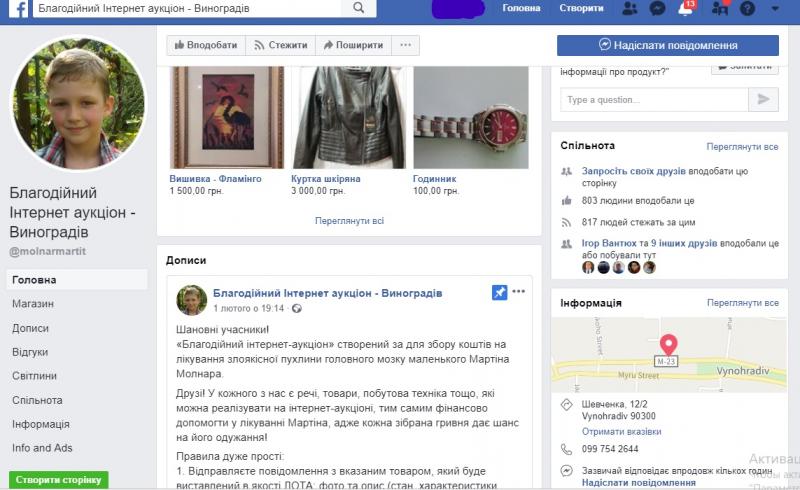Toggle the Вподобати like button
Viewport: 800px width, 490px height.
click(x=206, y=45)
